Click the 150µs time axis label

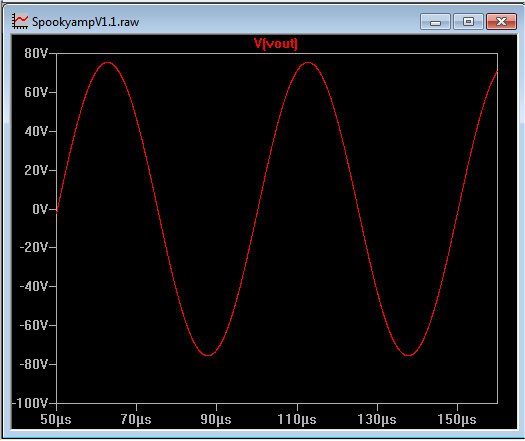(x=457, y=419)
